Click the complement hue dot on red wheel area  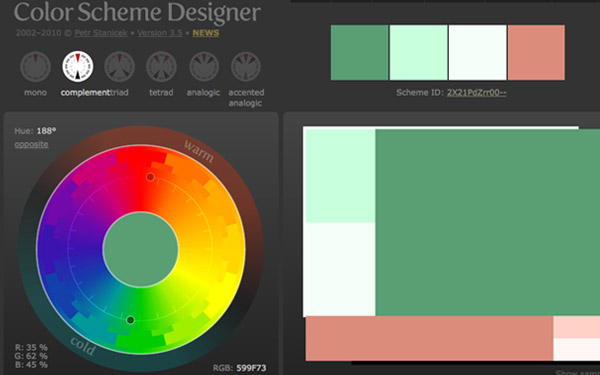pyautogui.click(x=150, y=177)
